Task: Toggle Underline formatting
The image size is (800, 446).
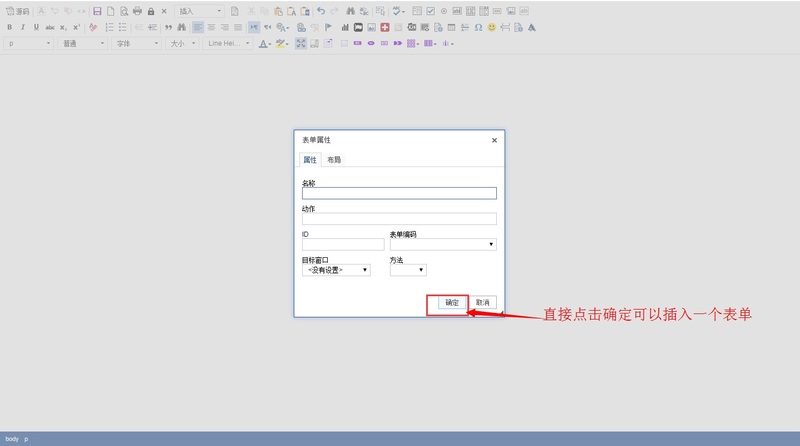Action: coord(36,27)
